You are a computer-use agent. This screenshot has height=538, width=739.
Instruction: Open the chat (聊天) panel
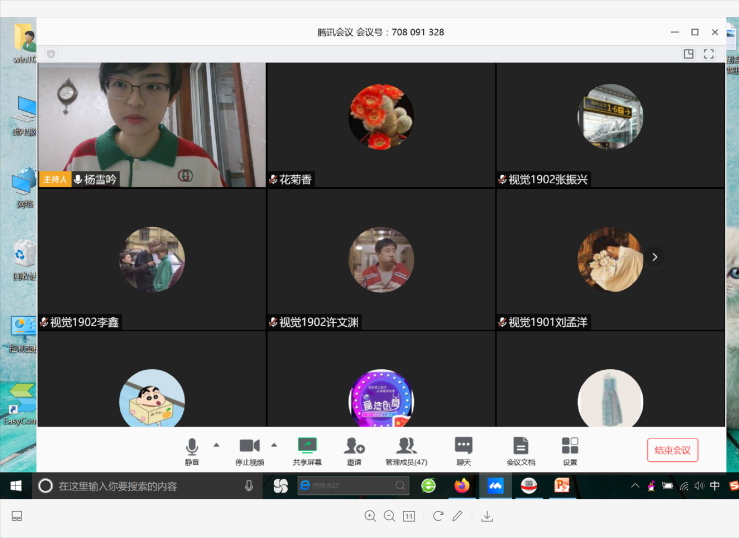[x=463, y=449]
